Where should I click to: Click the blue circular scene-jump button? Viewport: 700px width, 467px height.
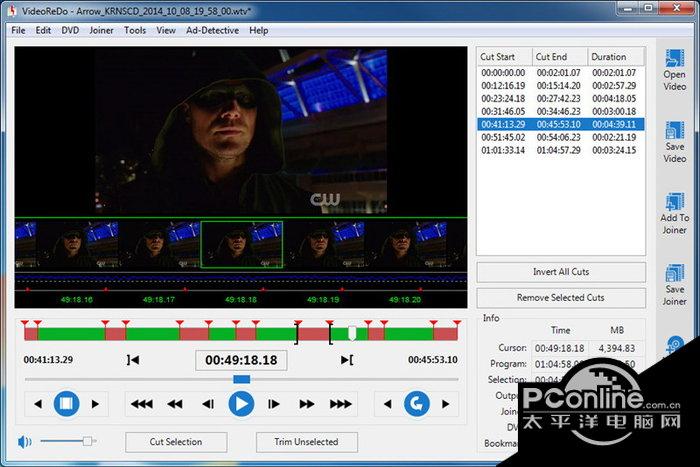pos(417,404)
